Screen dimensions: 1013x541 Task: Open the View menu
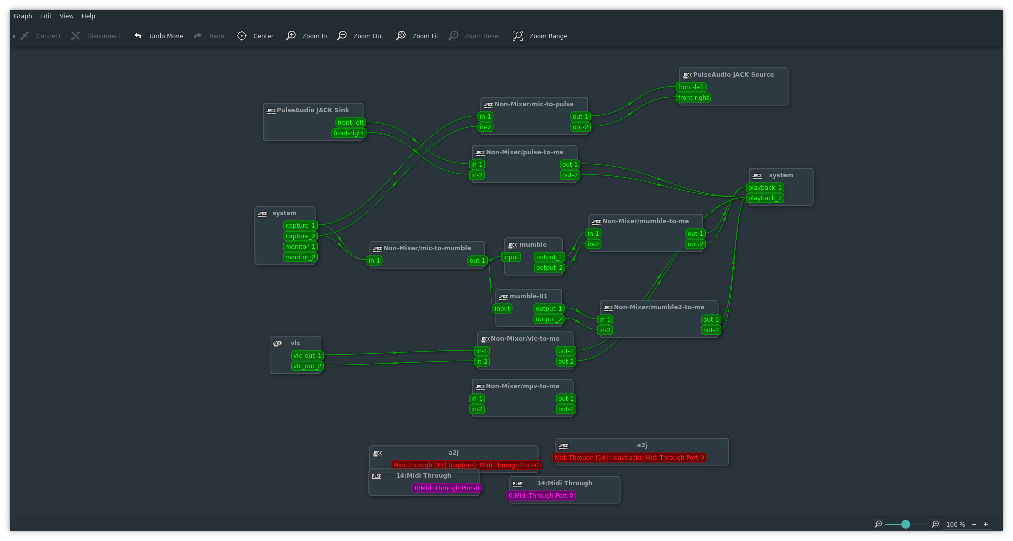coord(66,16)
